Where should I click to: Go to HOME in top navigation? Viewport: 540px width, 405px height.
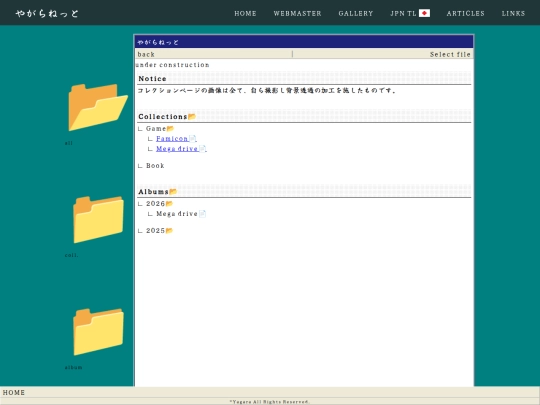click(245, 13)
